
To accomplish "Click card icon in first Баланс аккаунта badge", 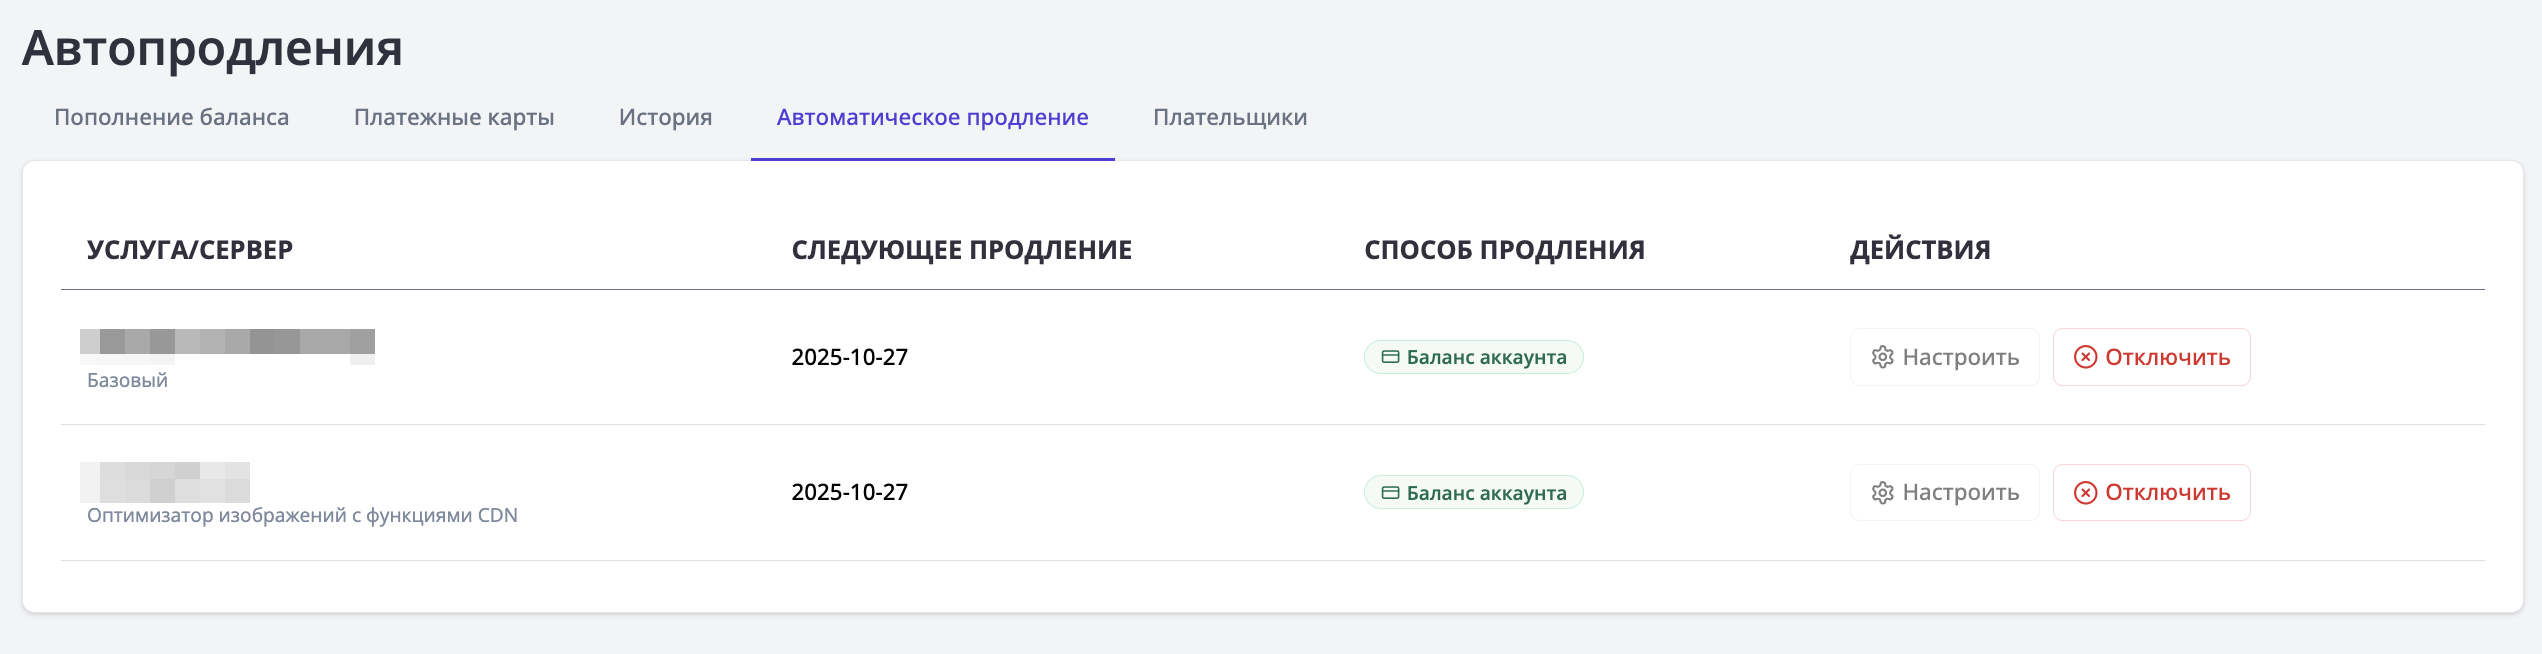I will pos(1390,357).
